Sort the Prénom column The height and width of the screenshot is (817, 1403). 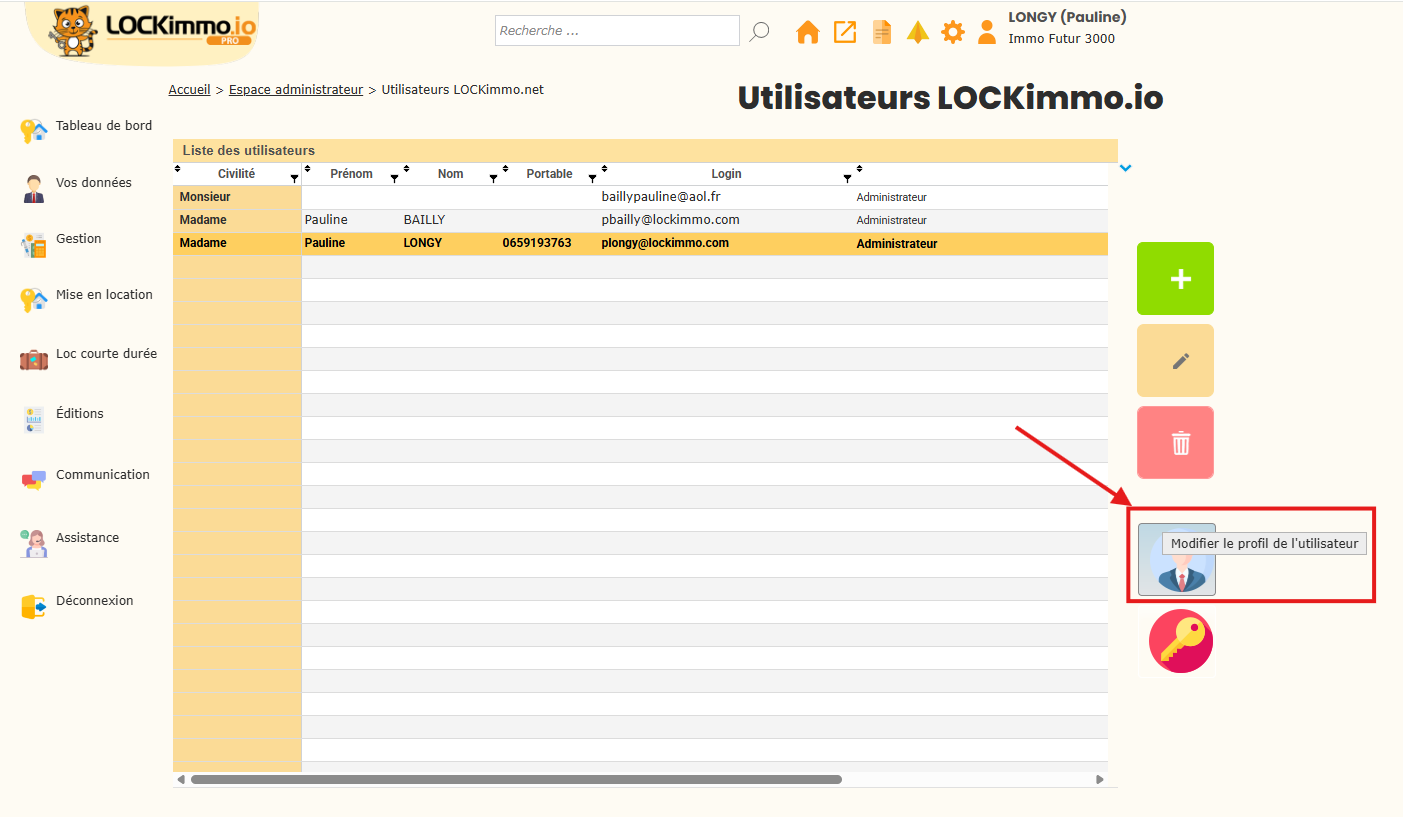click(x=307, y=168)
